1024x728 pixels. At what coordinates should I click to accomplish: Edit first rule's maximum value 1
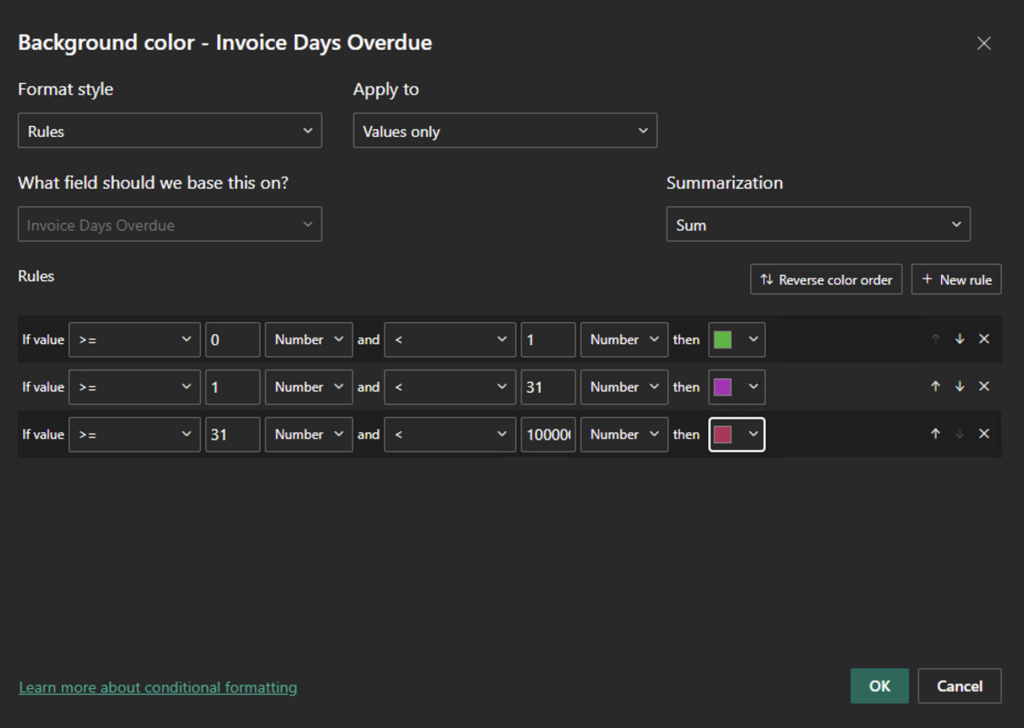click(548, 340)
